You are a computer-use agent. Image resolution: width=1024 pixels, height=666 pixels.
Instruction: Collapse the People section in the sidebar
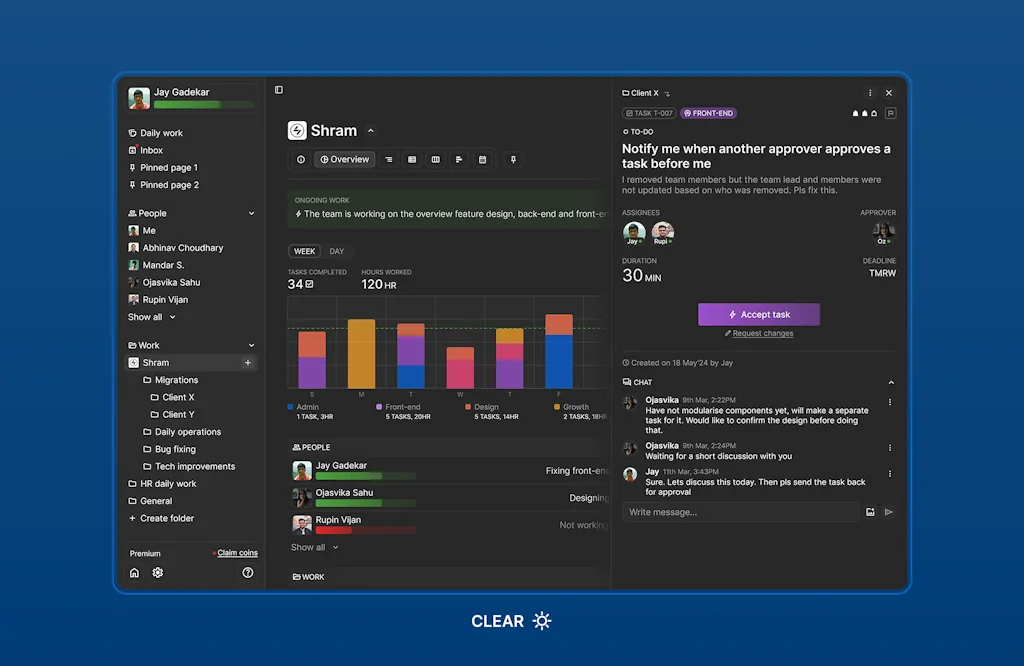click(251, 213)
